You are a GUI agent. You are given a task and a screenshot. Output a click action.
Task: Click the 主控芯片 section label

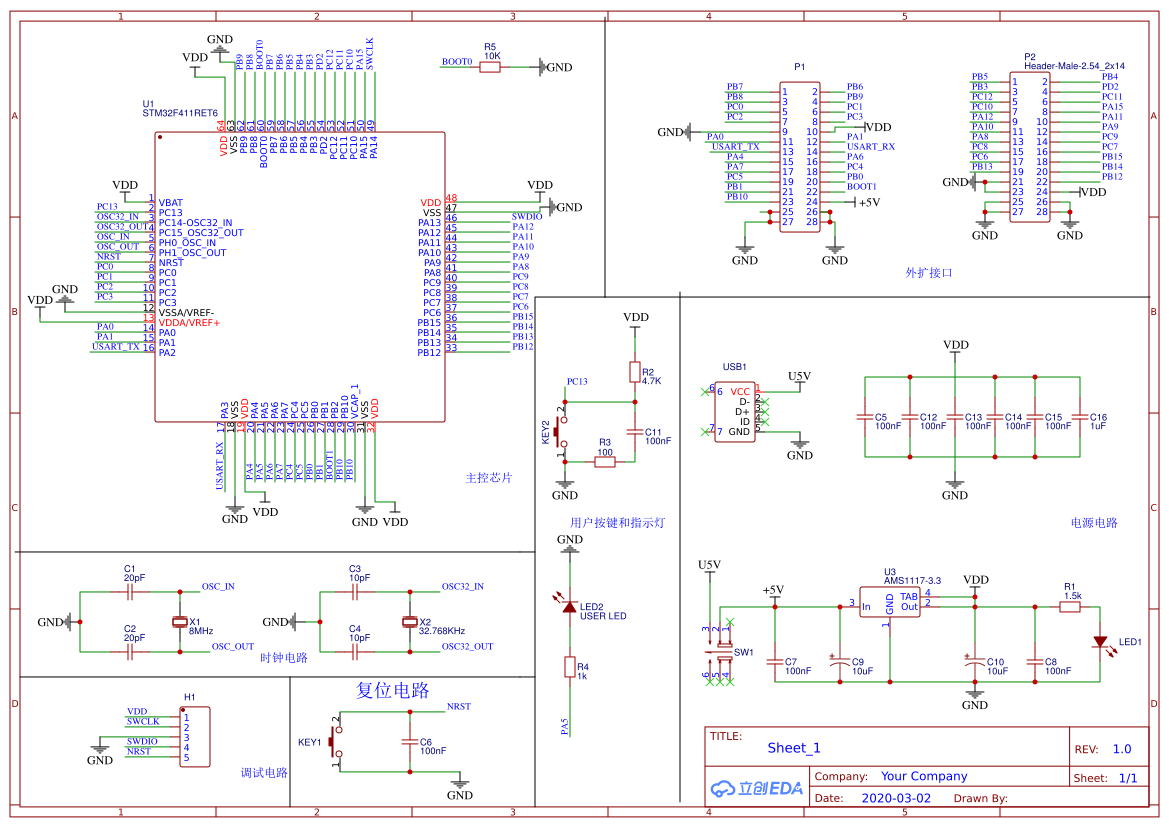pyautogui.click(x=489, y=477)
